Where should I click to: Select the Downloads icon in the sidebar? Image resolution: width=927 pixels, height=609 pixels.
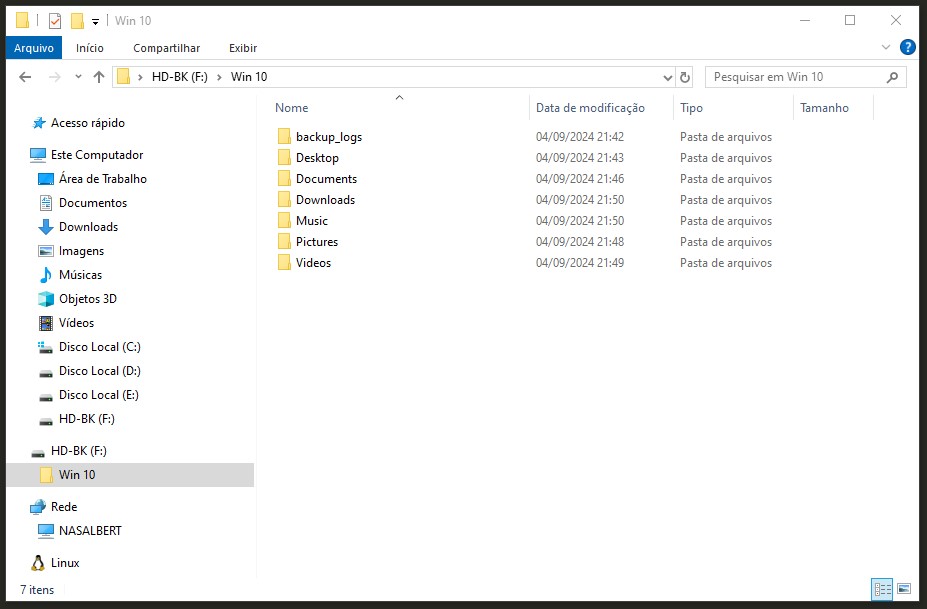tap(45, 227)
